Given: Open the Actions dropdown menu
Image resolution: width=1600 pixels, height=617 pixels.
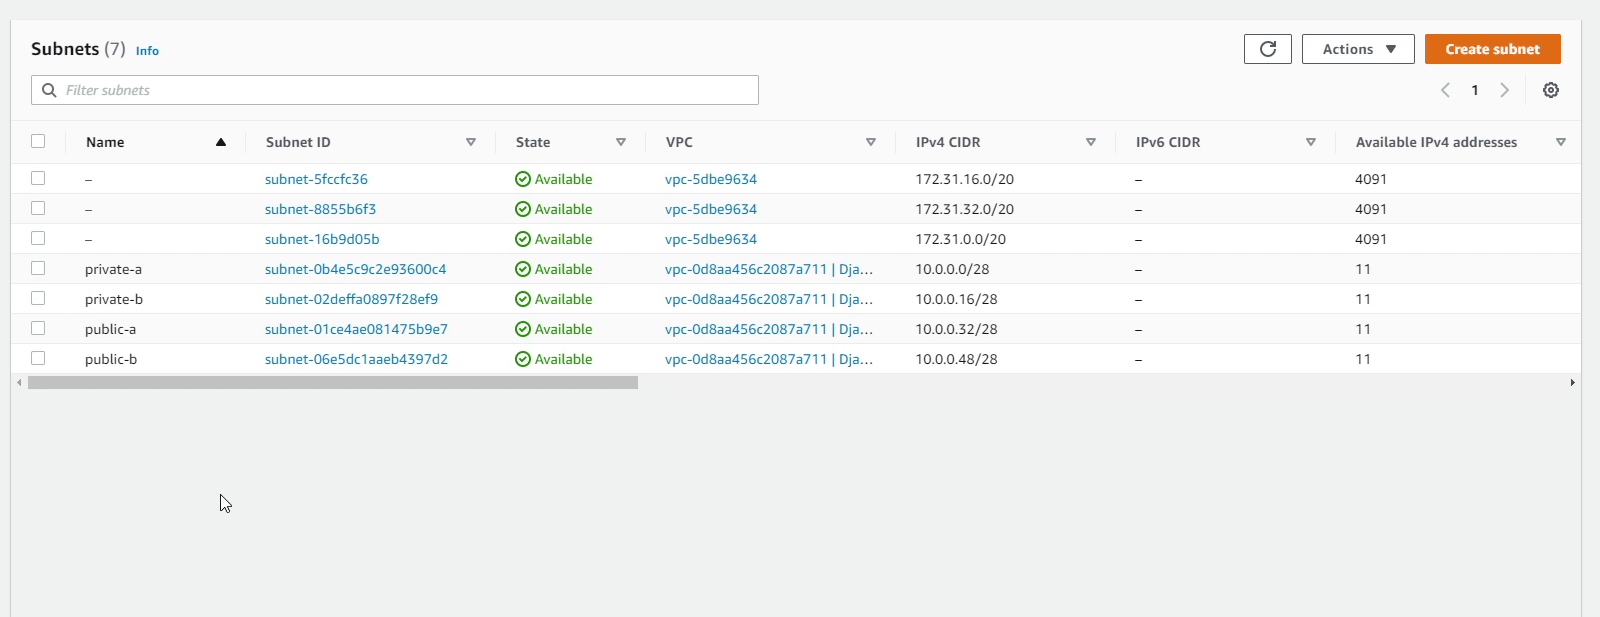Looking at the screenshot, I should tap(1357, 49).
